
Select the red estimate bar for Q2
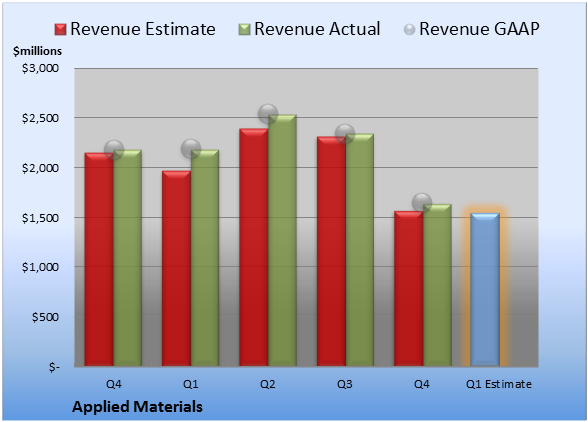pos(254,247)
